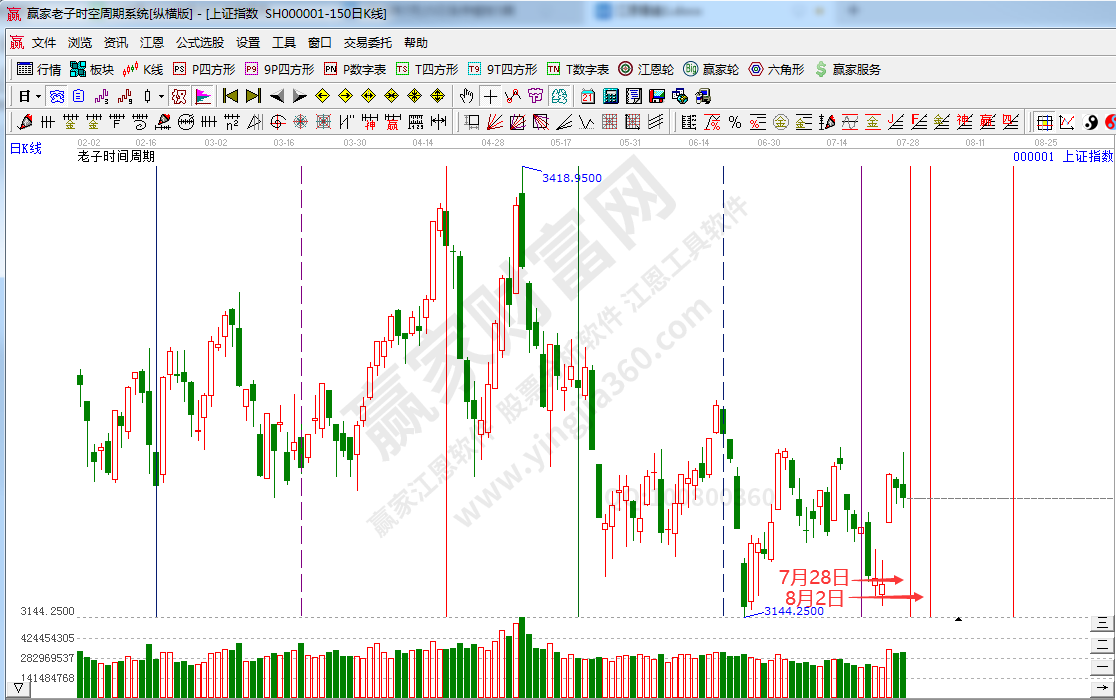The image size is (1116, 700).
Task: Jump to first bar with skip-back arrow
Action: 230,96
